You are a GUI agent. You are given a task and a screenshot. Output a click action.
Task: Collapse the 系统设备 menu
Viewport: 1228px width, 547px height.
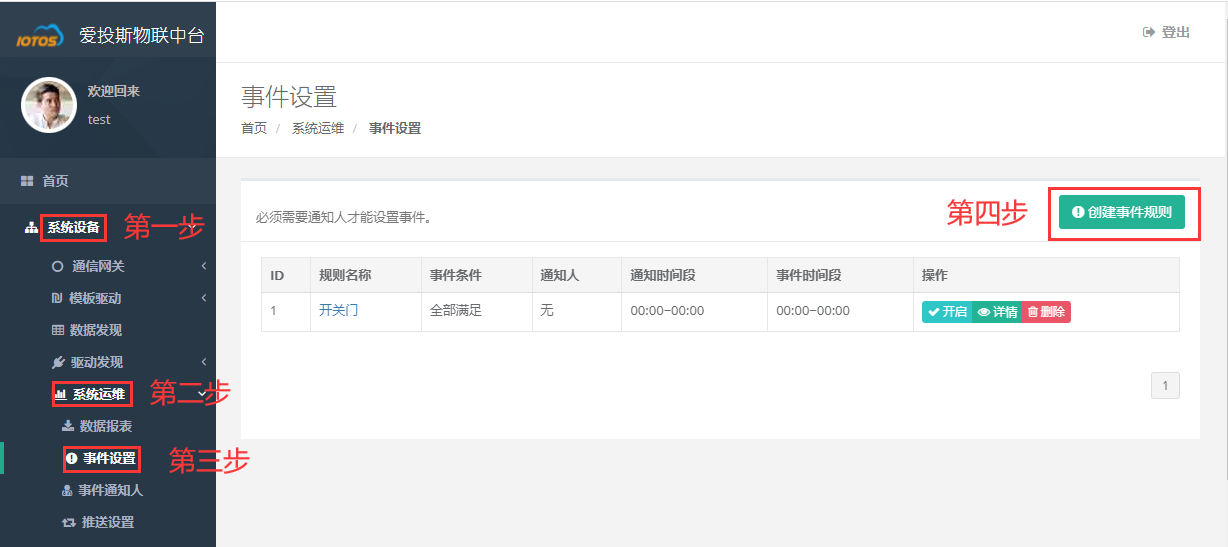73,228
